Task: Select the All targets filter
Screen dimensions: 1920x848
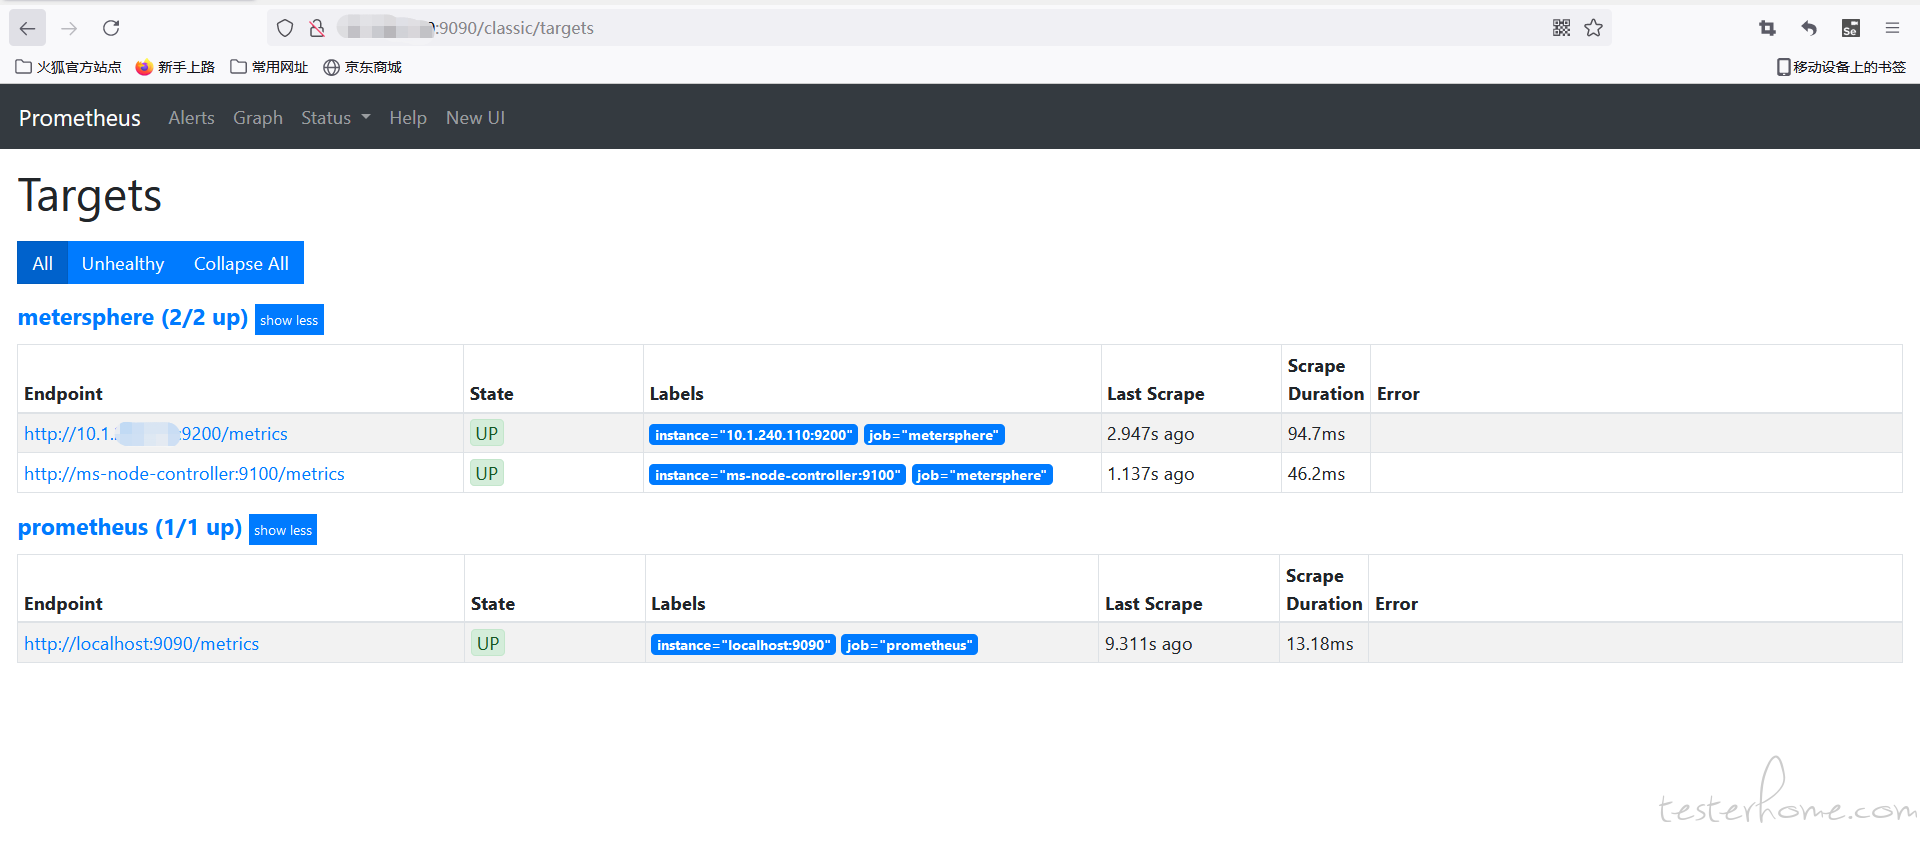Action: click(x=42, y=263)
